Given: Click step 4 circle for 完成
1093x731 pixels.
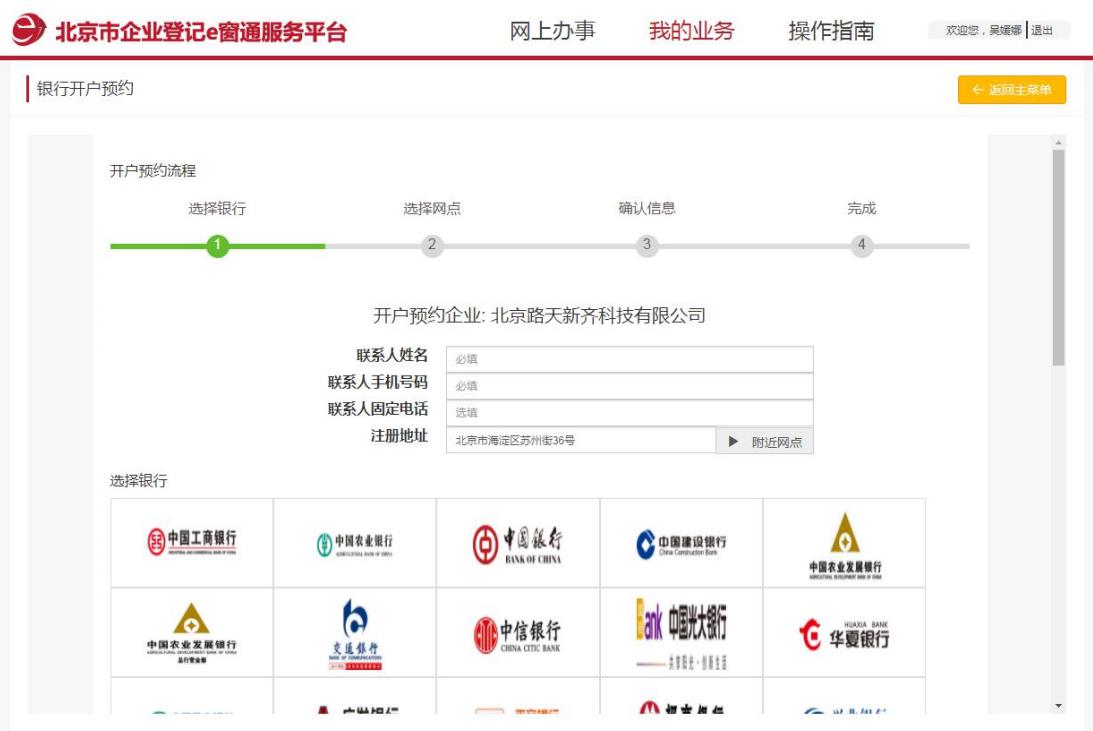Looking at the screenshot, I should click(862, 245).
